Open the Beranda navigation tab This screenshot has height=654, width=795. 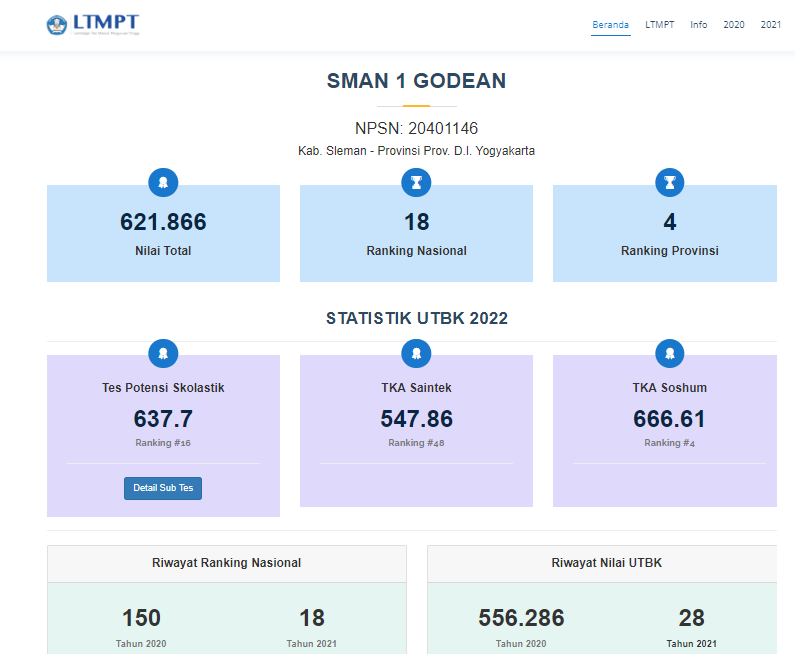click(x=610, y=25)
